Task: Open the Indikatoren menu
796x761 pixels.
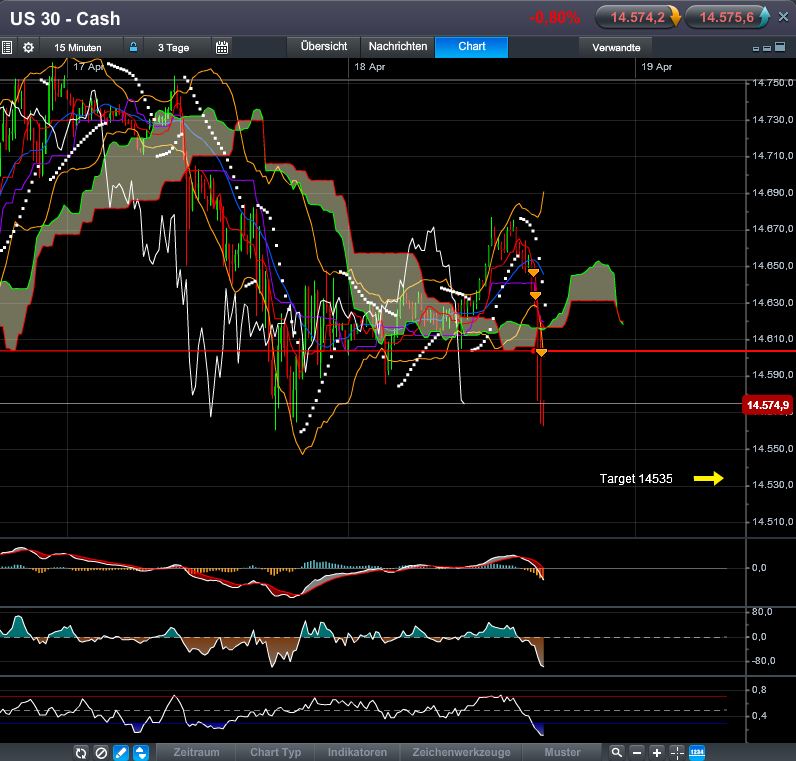Action: coord(357,752)
